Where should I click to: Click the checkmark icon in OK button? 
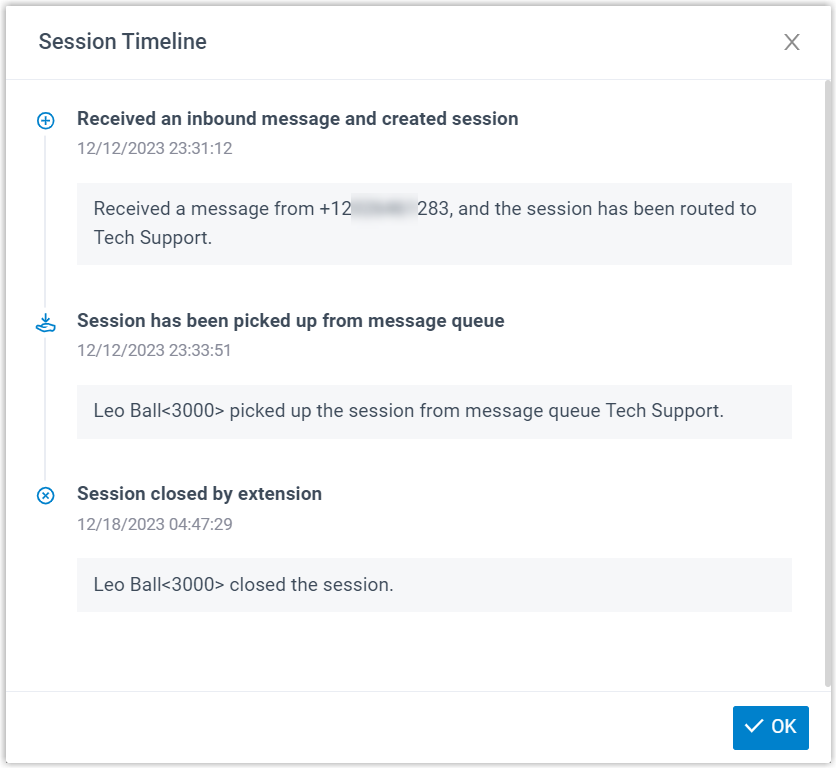click(x=754, y=727)
